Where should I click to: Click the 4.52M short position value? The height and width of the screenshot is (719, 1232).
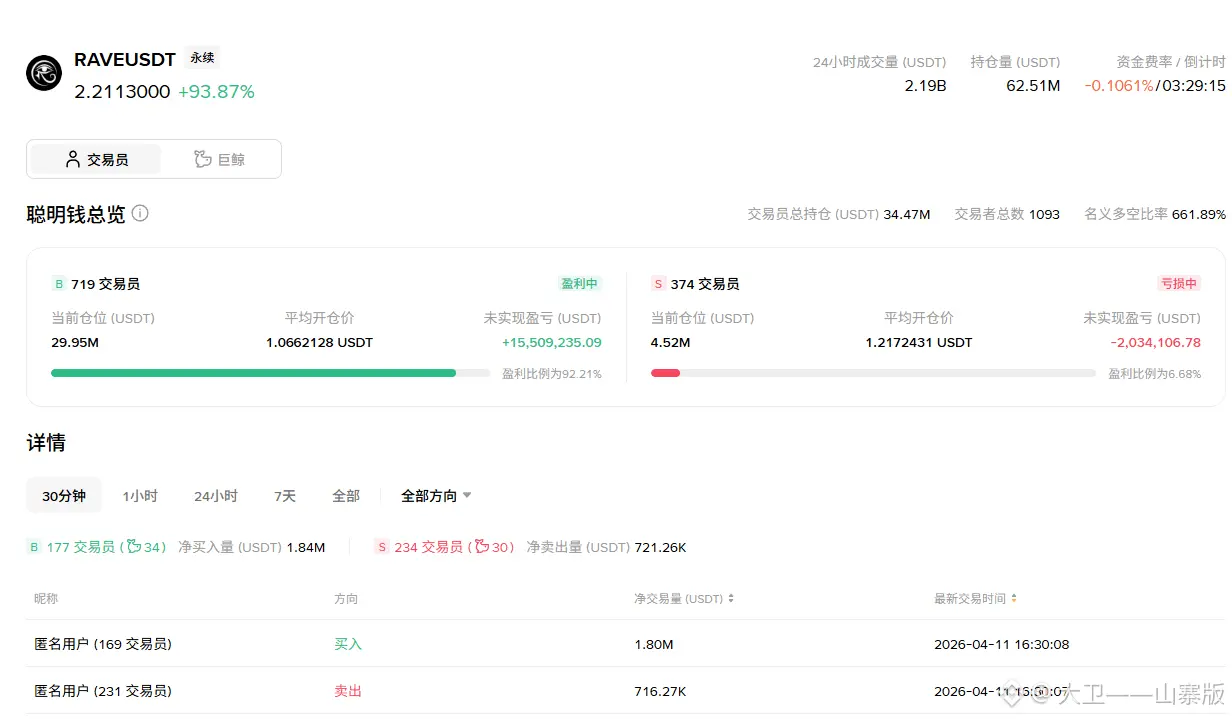pos(671,343)
